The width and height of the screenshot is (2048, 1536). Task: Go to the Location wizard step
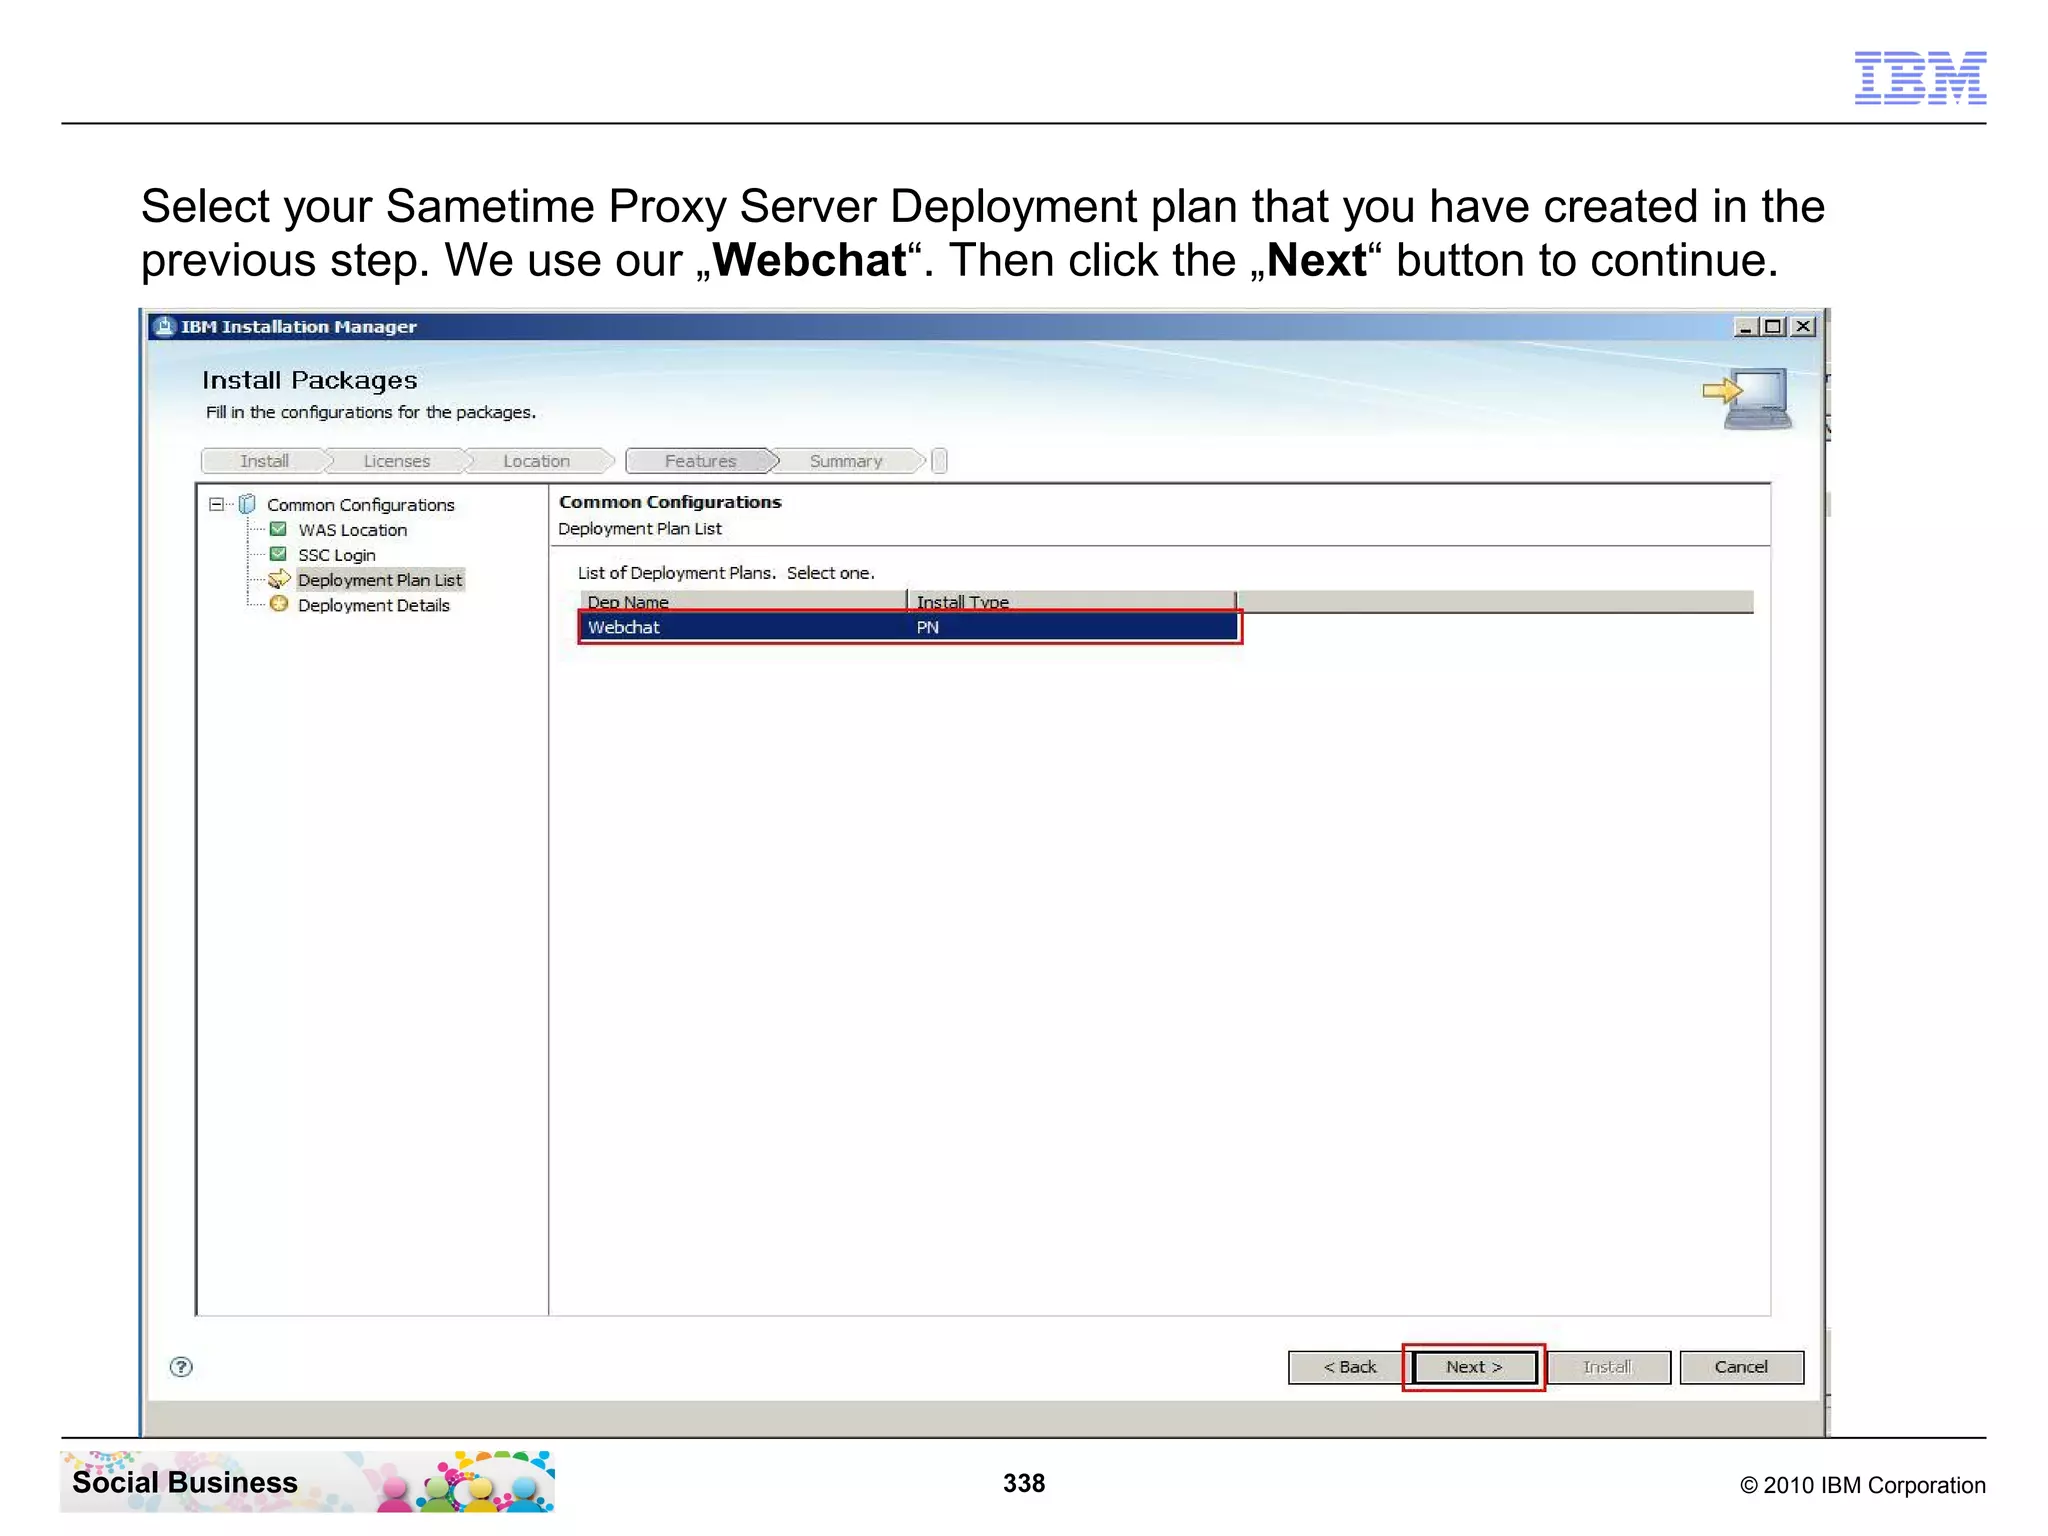[537, 461]
